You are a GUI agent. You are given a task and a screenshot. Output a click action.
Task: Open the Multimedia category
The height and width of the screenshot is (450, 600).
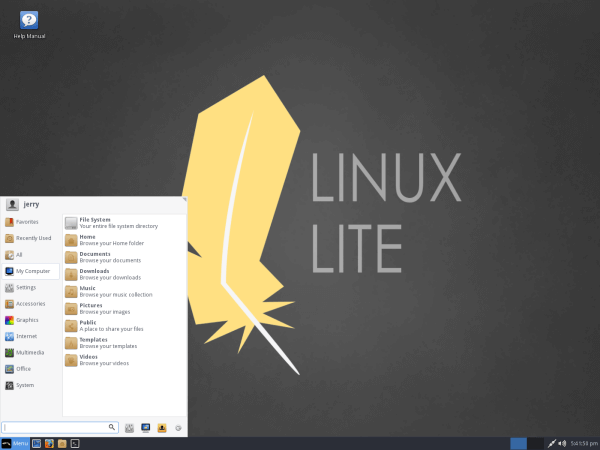tap(31, 352)
